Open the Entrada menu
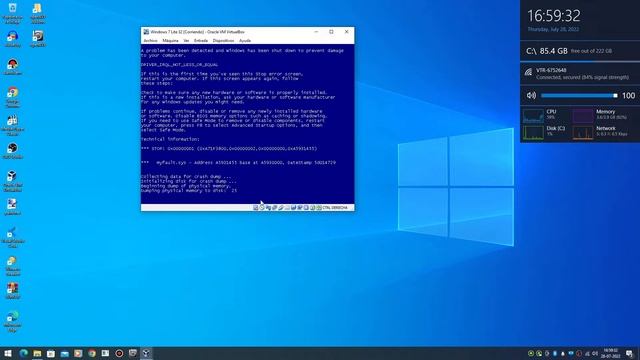 click(201, 41)
